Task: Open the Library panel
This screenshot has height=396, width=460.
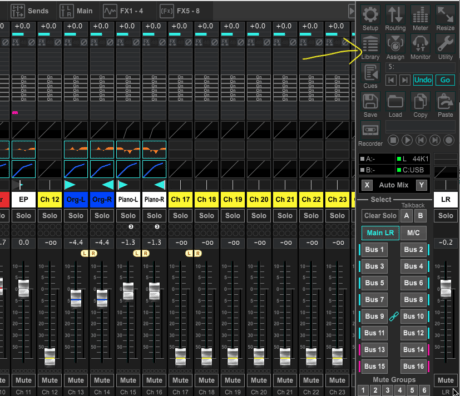Action: pos(370,47)
